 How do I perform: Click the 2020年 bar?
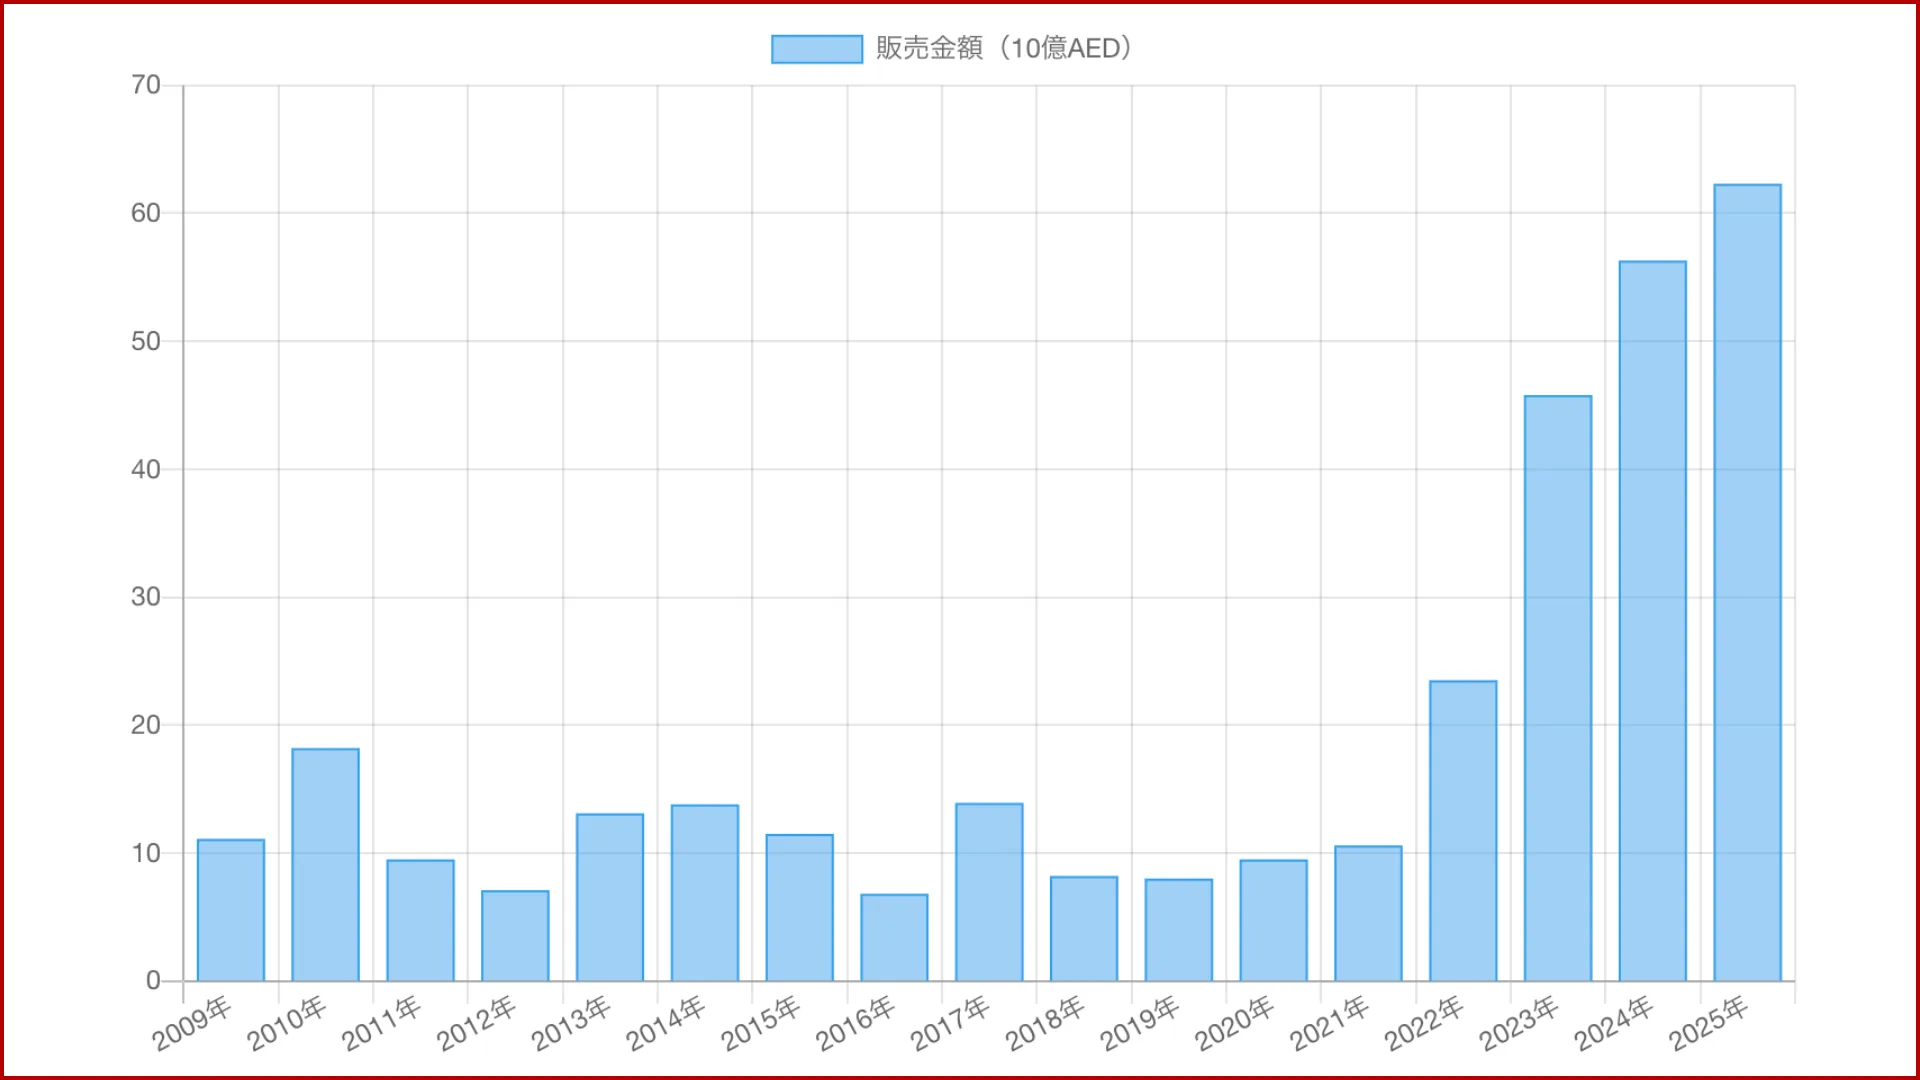click(x=1273, y=920)
